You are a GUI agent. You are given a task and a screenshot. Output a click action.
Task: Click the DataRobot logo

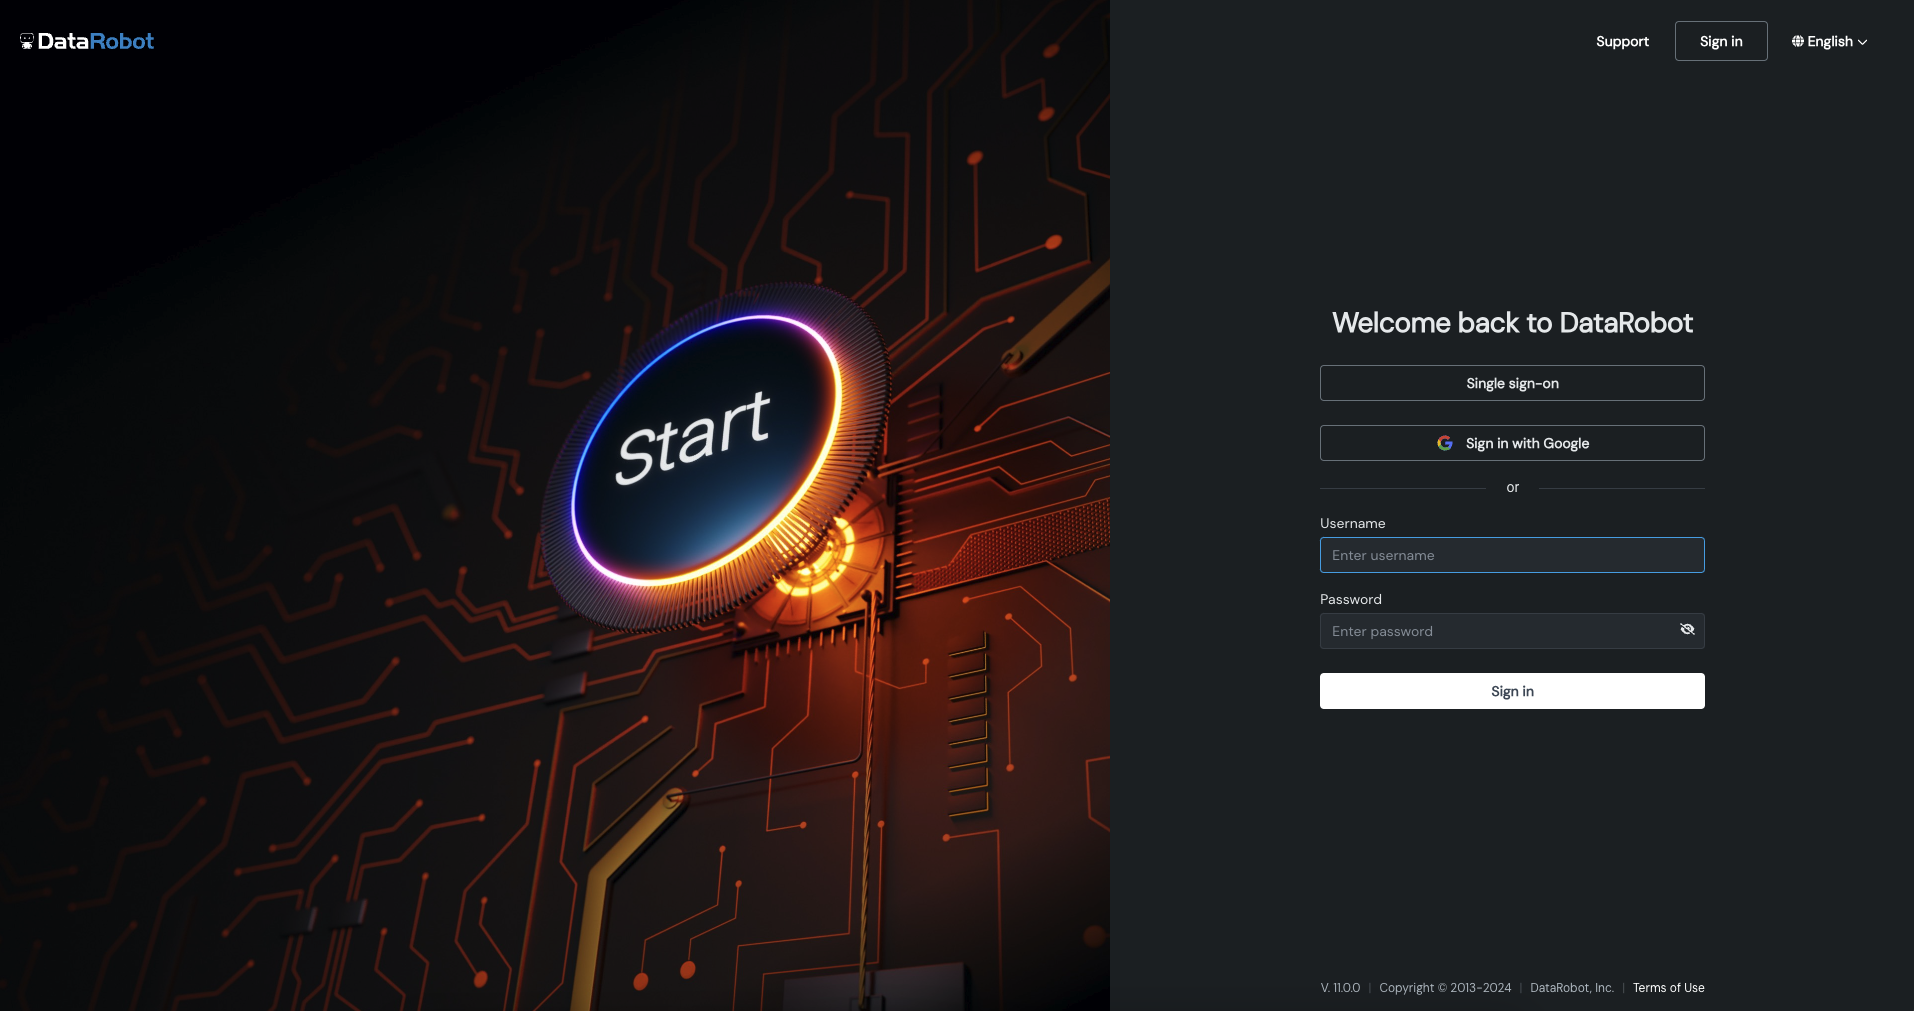87,41
